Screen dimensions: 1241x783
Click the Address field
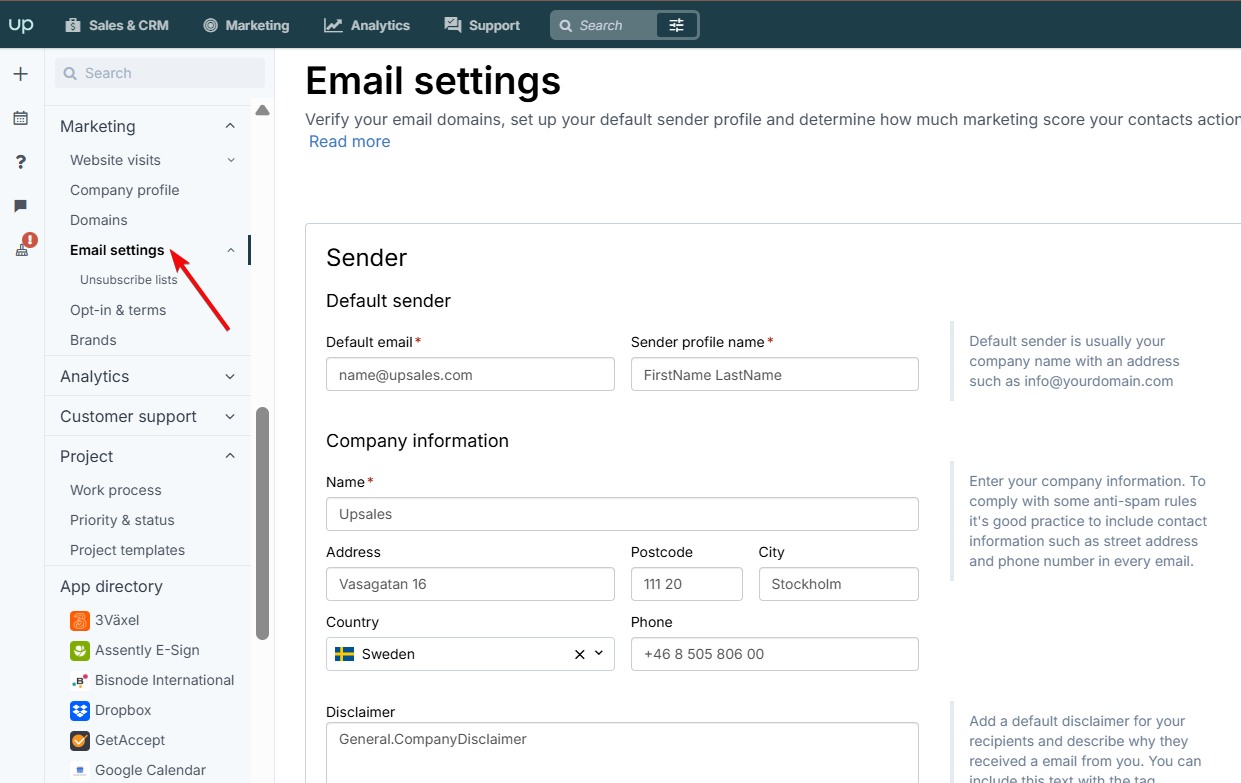point(470,584)
